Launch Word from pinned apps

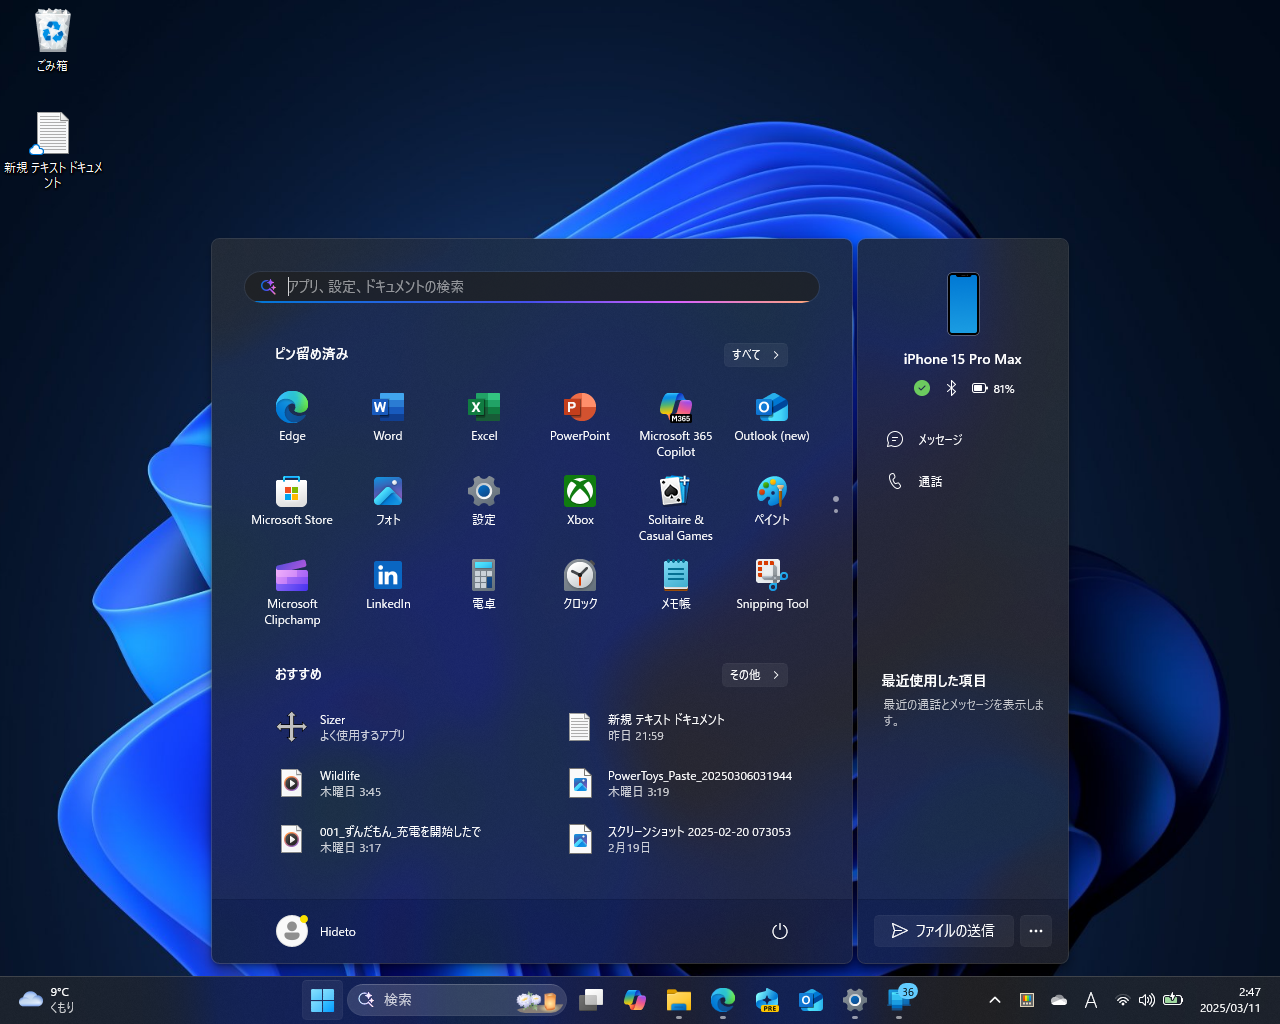coord(388,416)
